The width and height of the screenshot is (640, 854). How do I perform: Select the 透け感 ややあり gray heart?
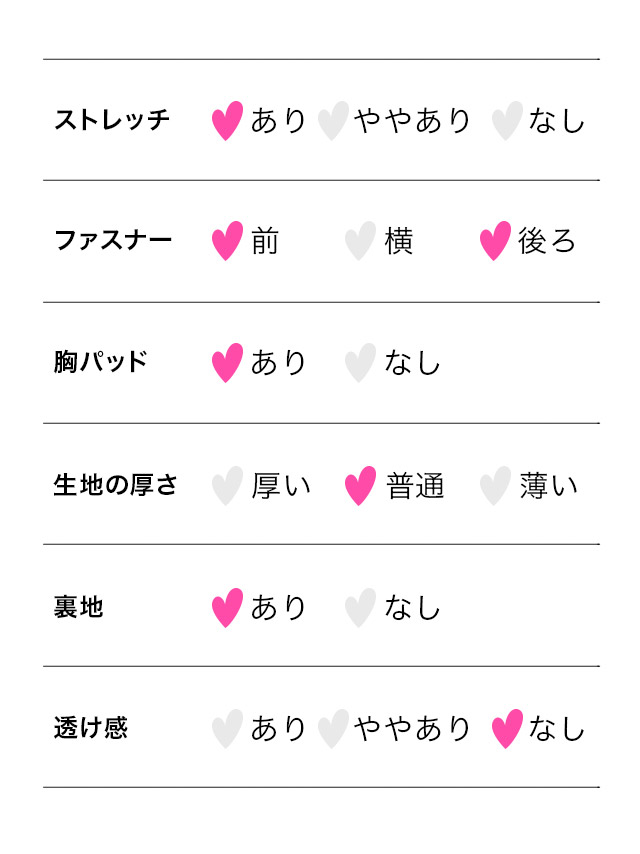(x=333, y=729)
